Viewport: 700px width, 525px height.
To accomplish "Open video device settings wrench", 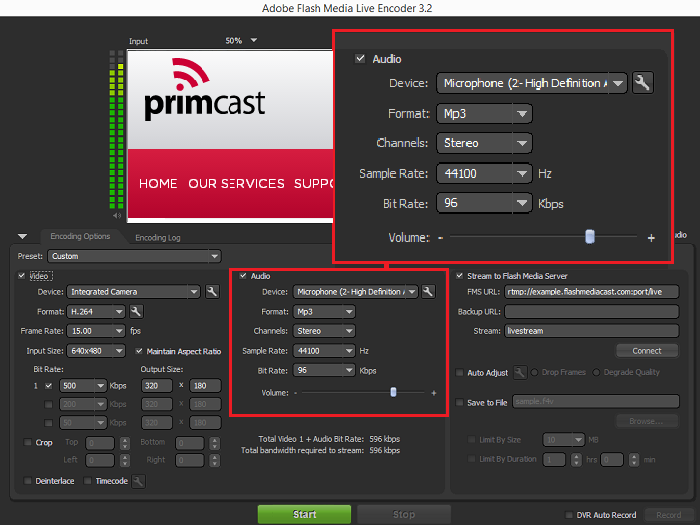I will pos(212,292).
